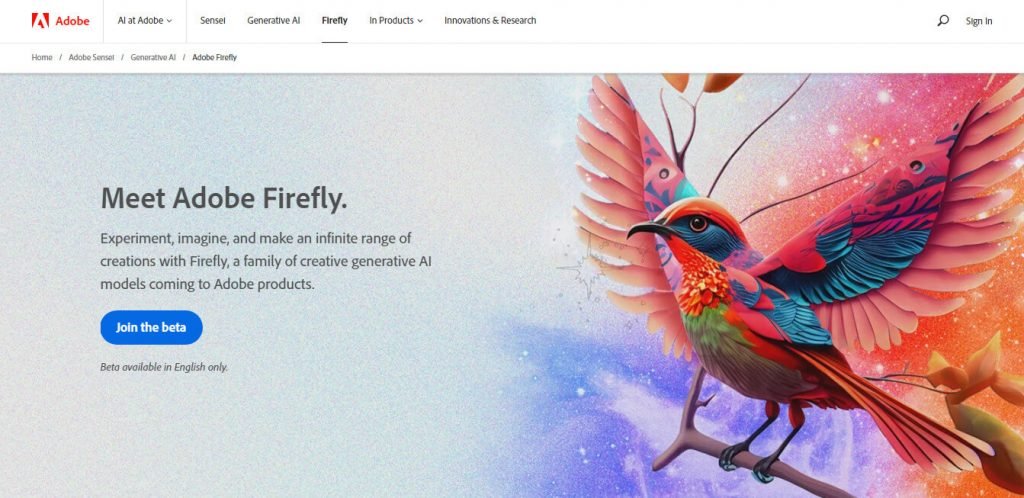
Task: Click the Adobe logo icon
Action: tap(40, 20)
